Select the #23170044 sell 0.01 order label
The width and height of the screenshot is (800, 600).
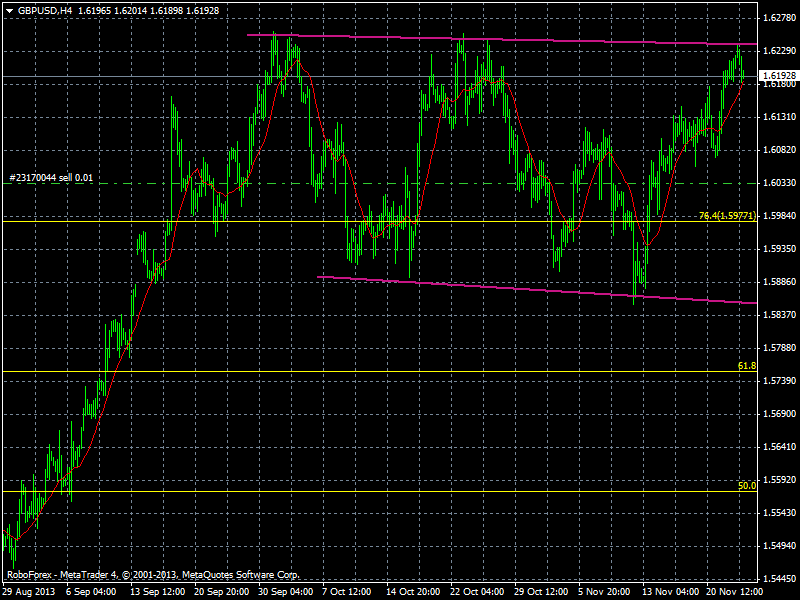pos(51,178)
